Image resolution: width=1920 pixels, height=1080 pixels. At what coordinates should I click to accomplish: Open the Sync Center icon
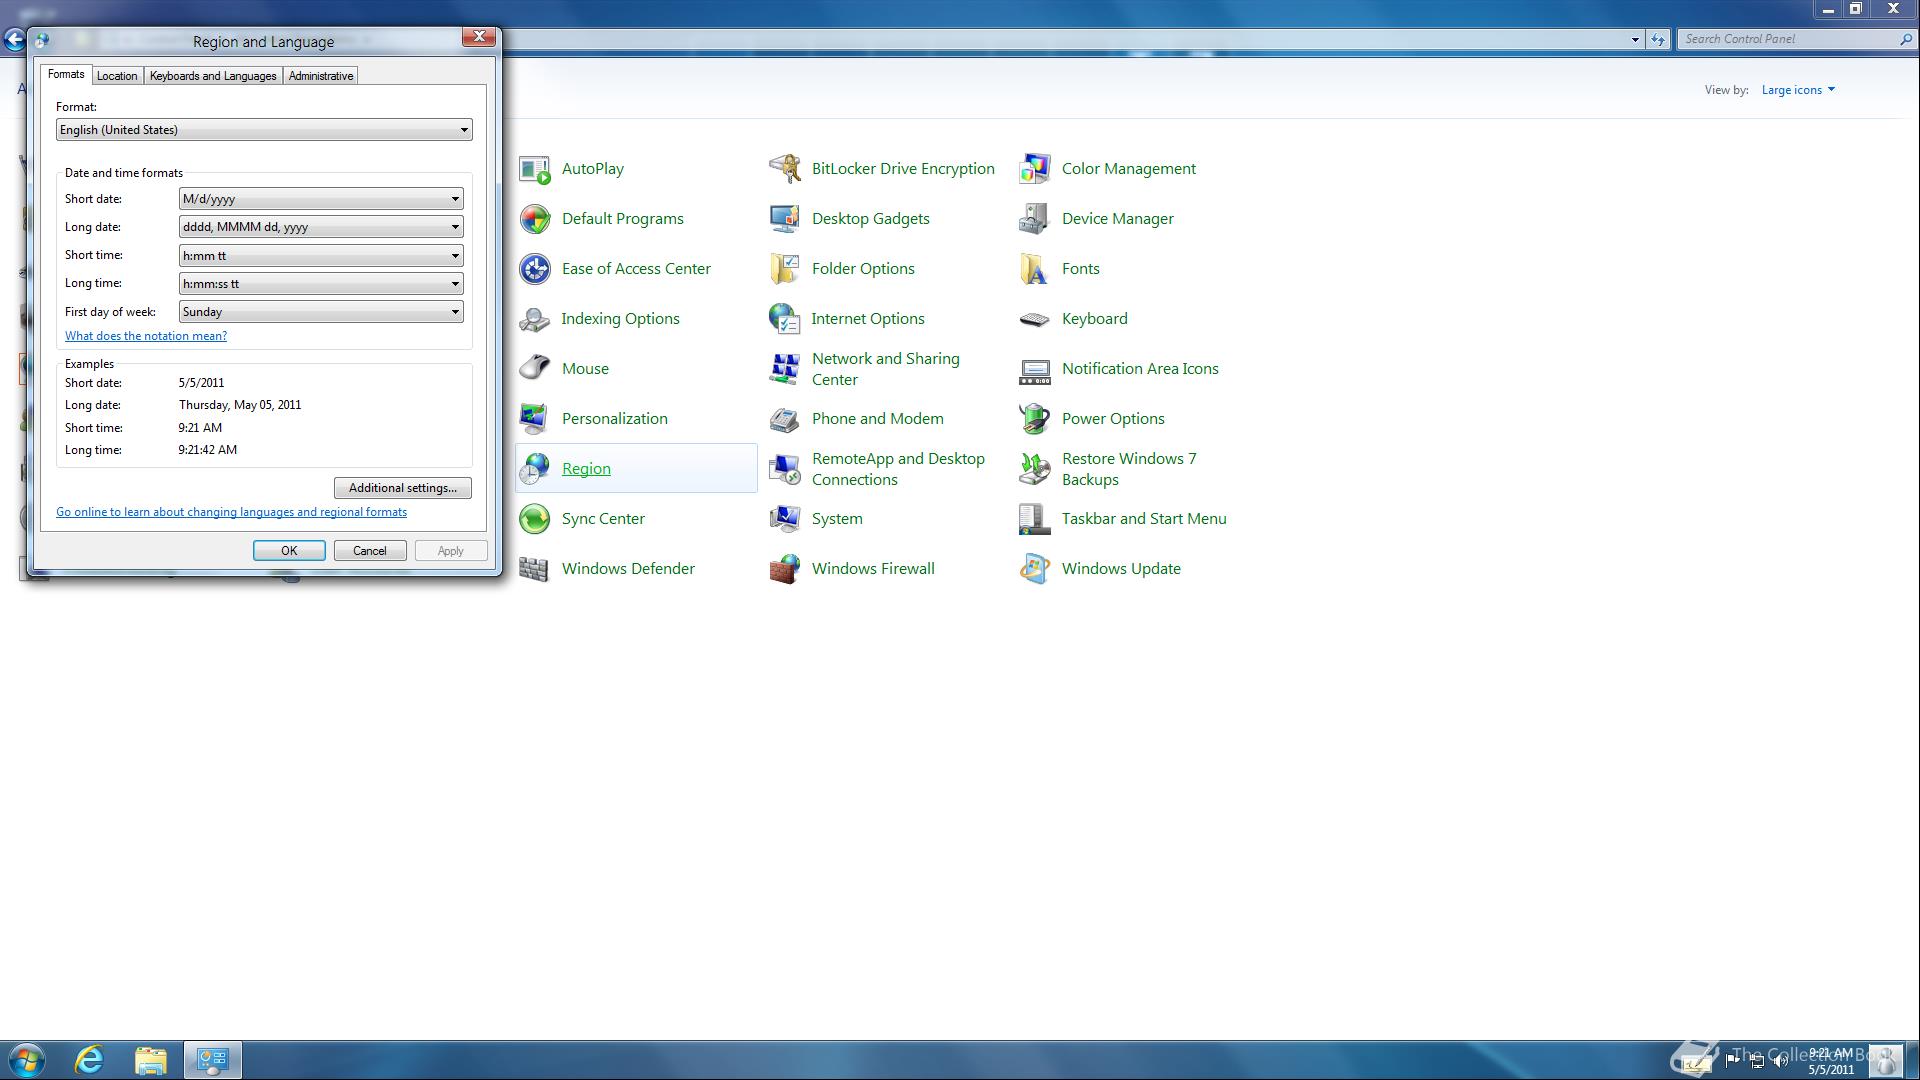(535, 519)
